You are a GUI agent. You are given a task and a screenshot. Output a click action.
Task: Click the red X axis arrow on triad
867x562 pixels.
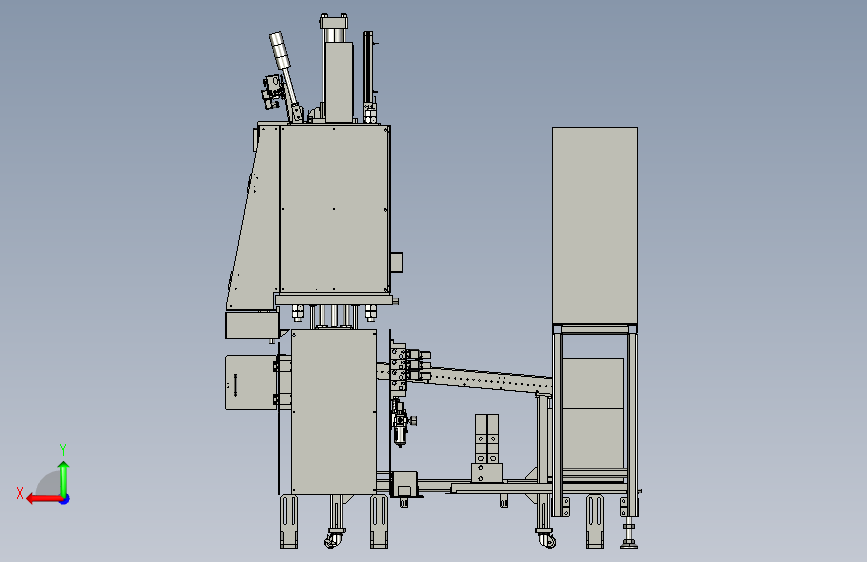[x=44, y=499]
